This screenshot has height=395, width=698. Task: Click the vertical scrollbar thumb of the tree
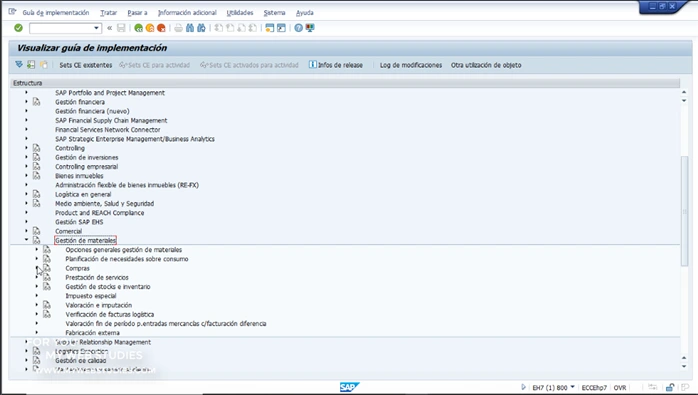[x=684, y=211]
